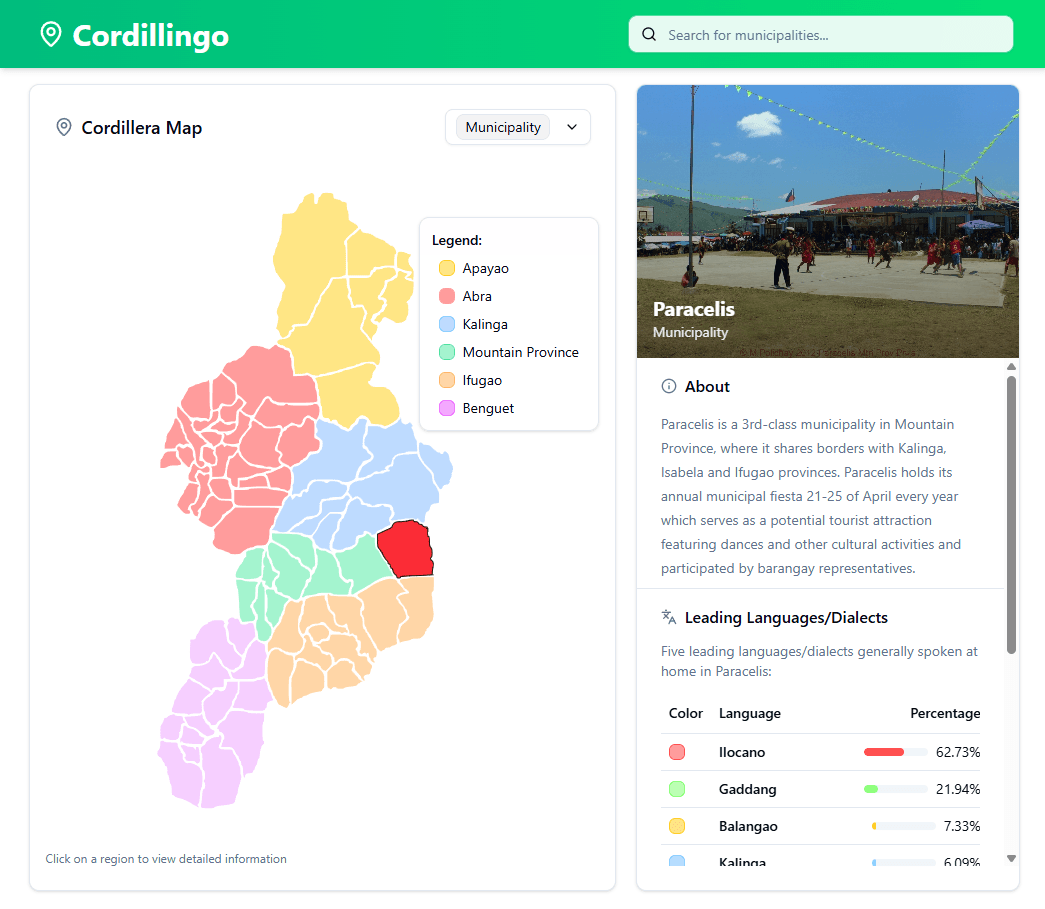The image size is (1045, 909).
Task: Click the map pin icon beside Cordillera Map
Action: [64, 127]
